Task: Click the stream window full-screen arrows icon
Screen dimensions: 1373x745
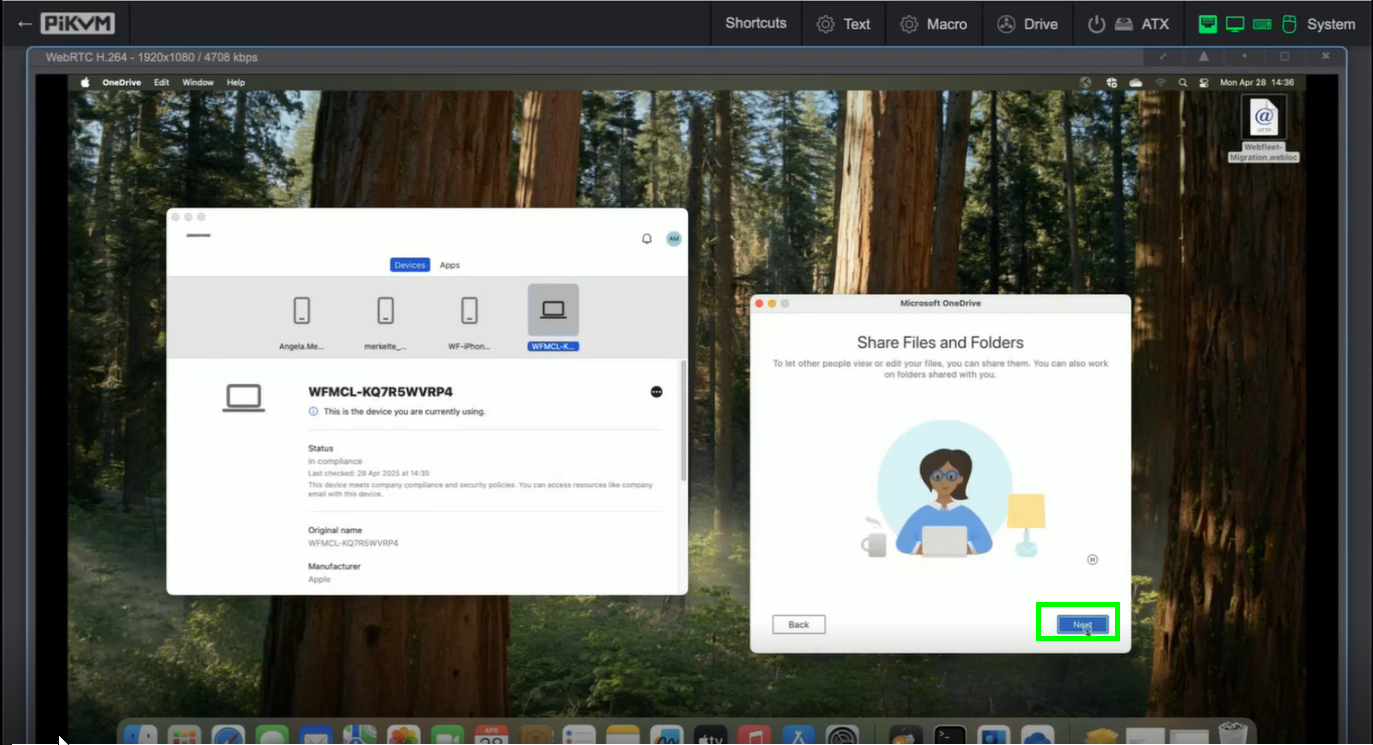Action: [x=1163, y=56]
